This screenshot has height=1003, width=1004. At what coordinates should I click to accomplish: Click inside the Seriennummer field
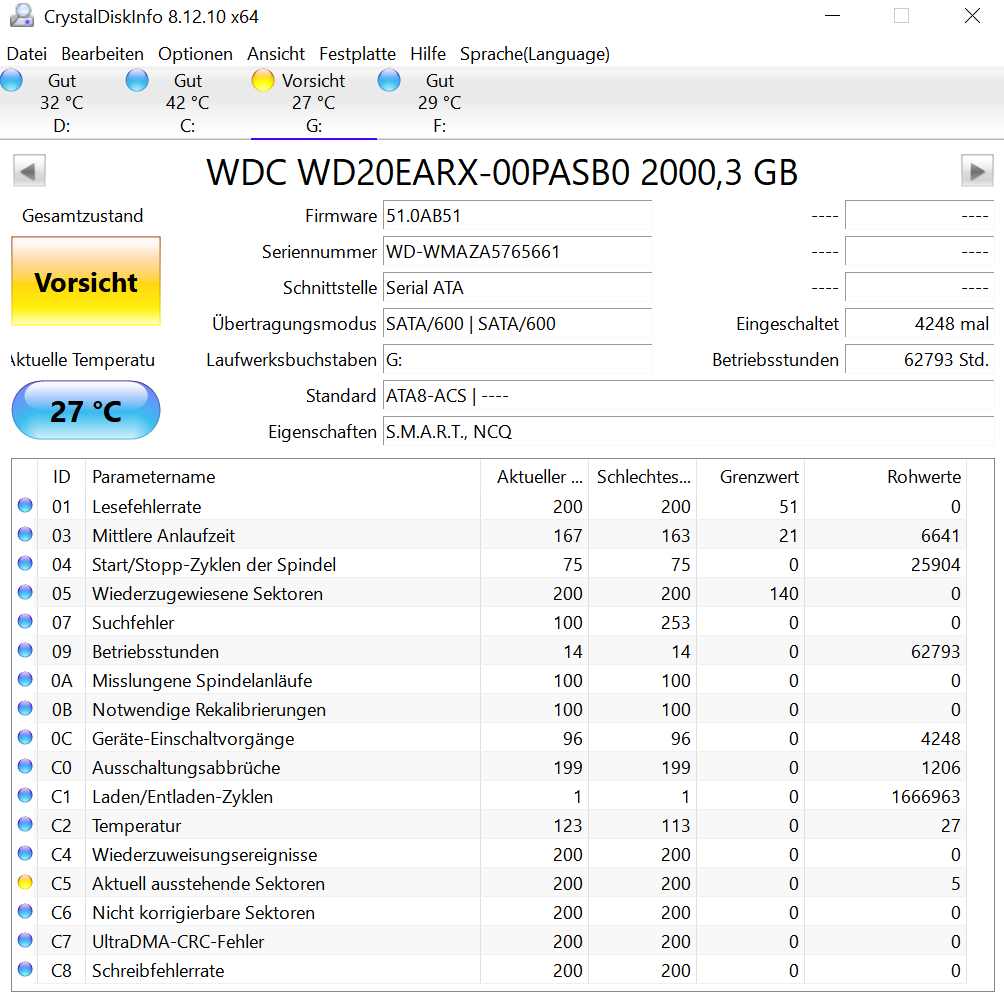[516, 252]
